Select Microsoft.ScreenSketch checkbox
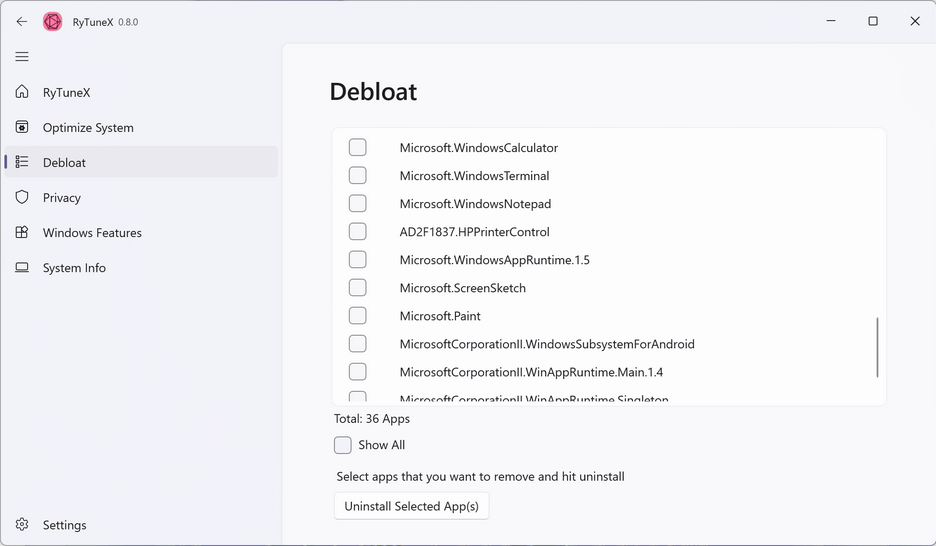Viewport: 936px width, 546px height. (358, 288)
